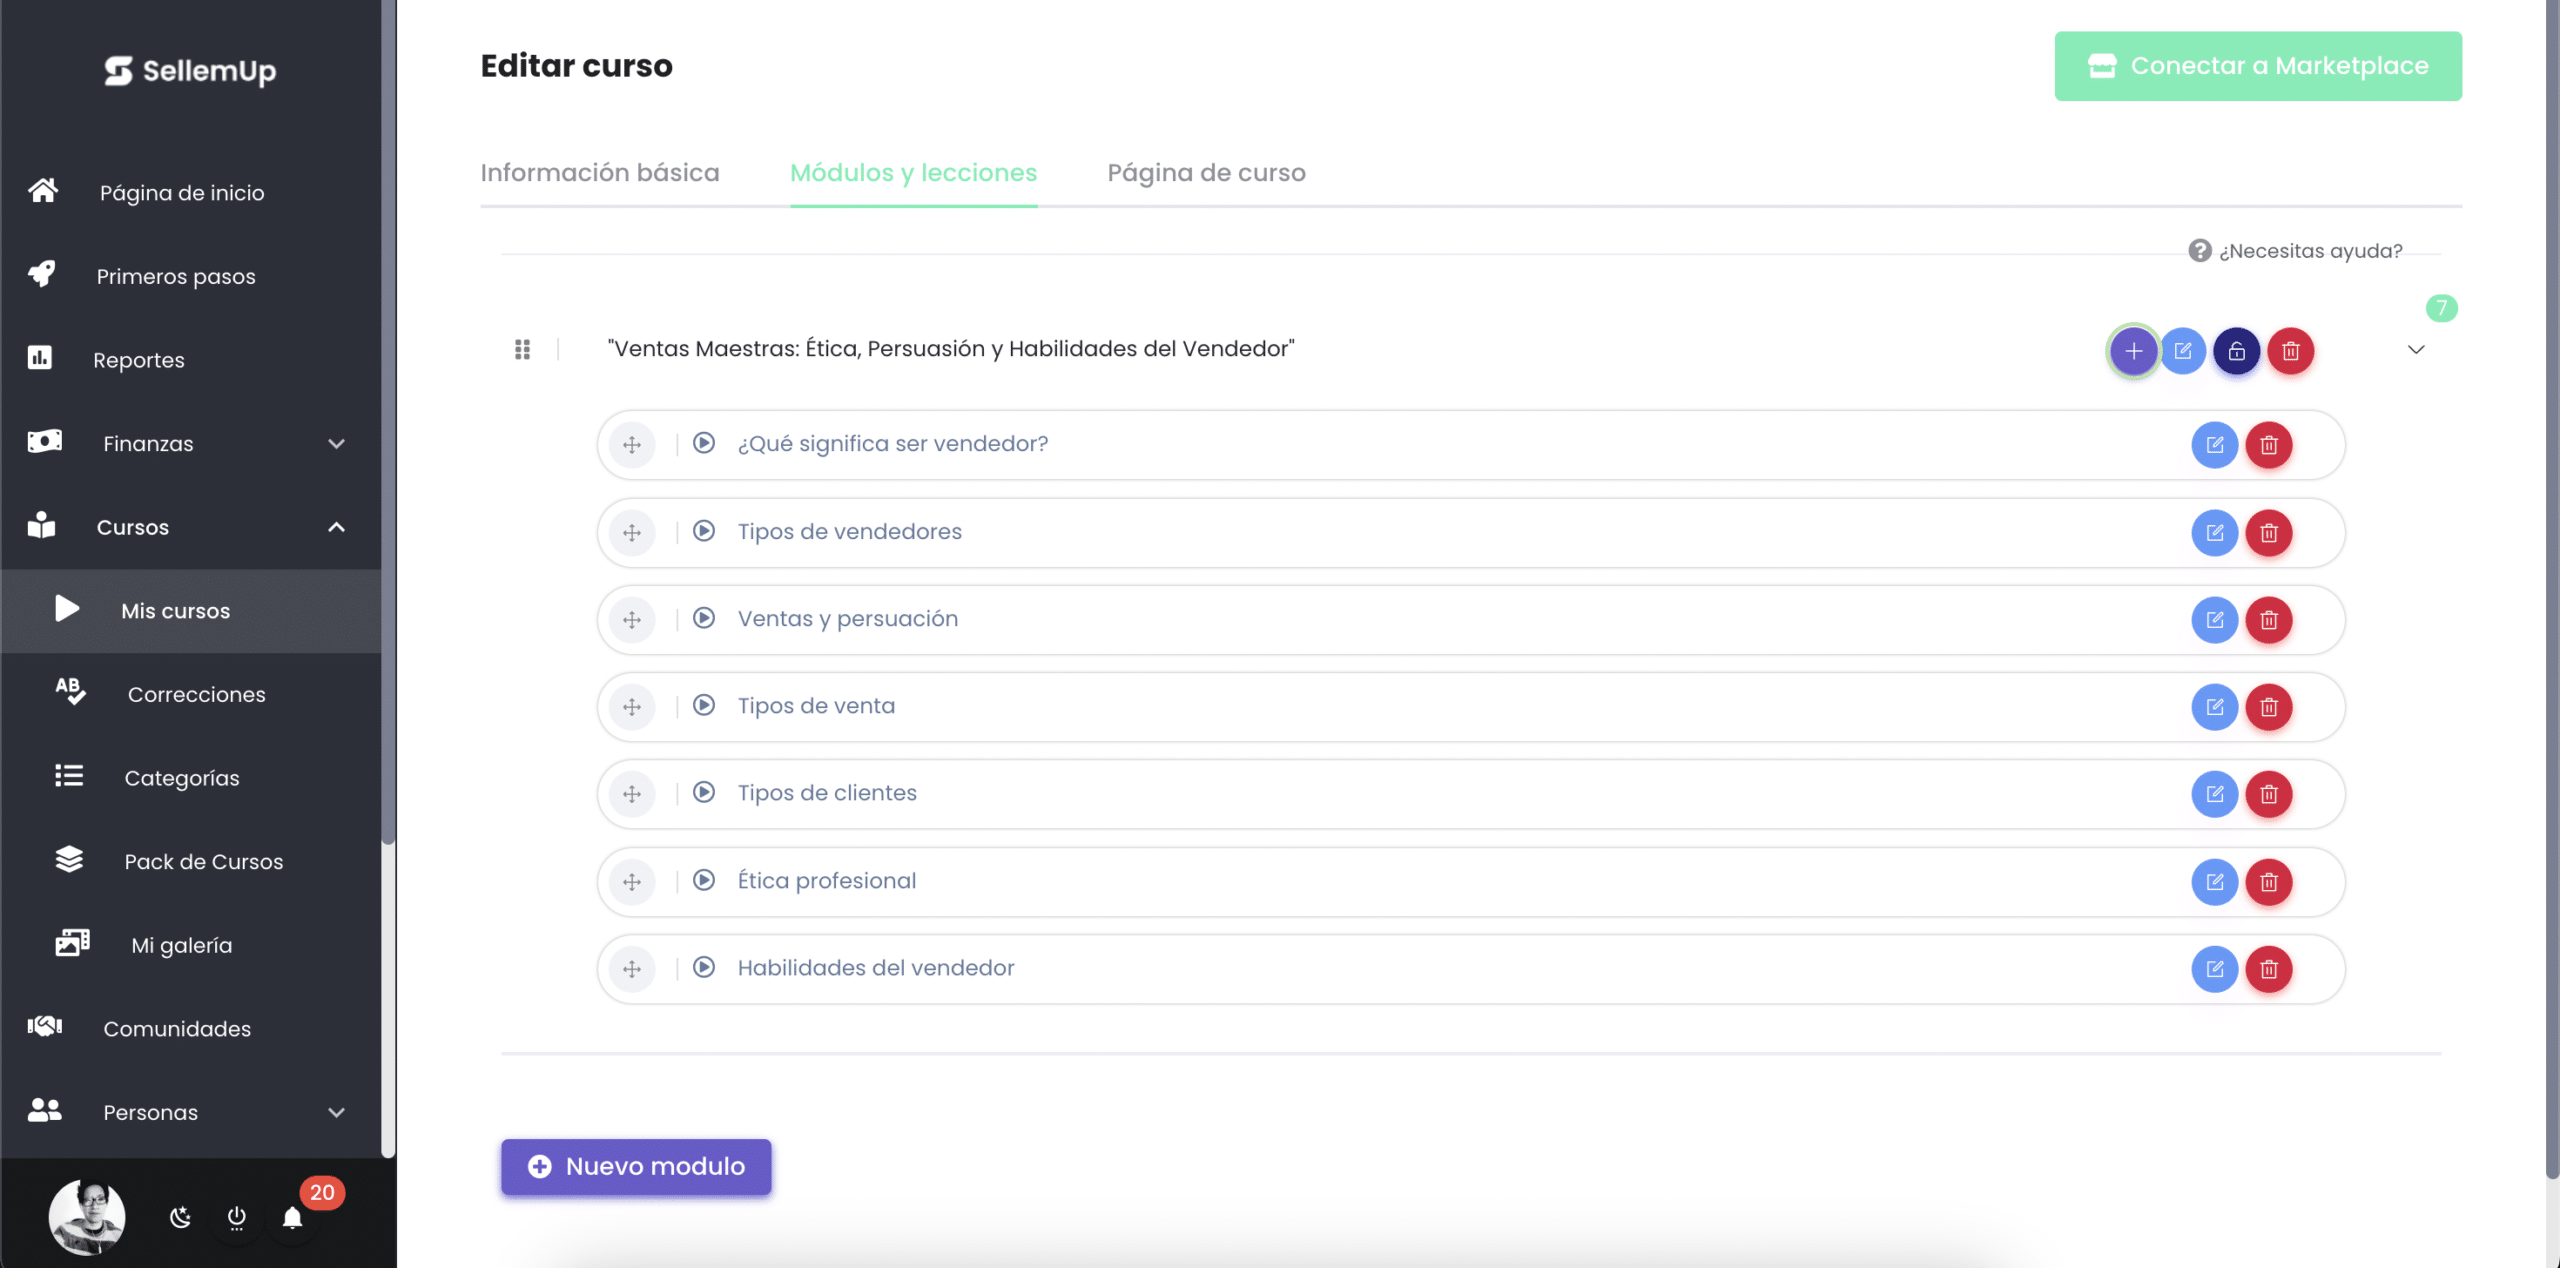Click the 'Ventas y persuación' lesson title
This screenshot has width=2560, height=1268.
pos(848,619)
